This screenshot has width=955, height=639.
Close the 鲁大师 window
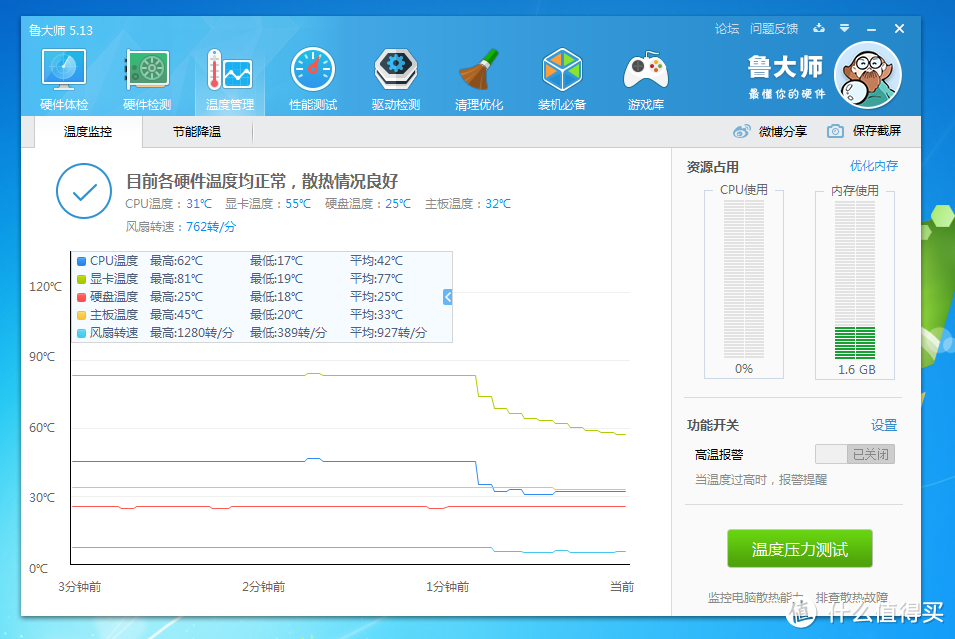[899, 29]
